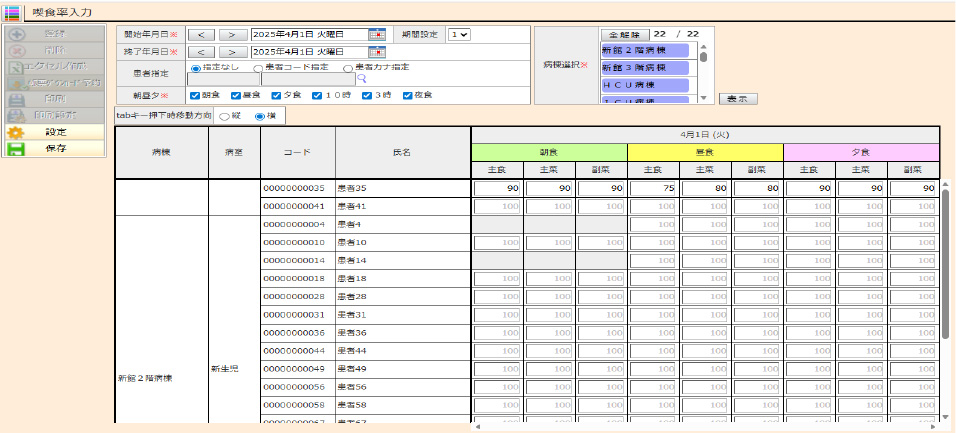Click the 設定 gear icon in sidebar
This screenshot has height=433, width=956.
pyautogui.click(x=16, y=132)
